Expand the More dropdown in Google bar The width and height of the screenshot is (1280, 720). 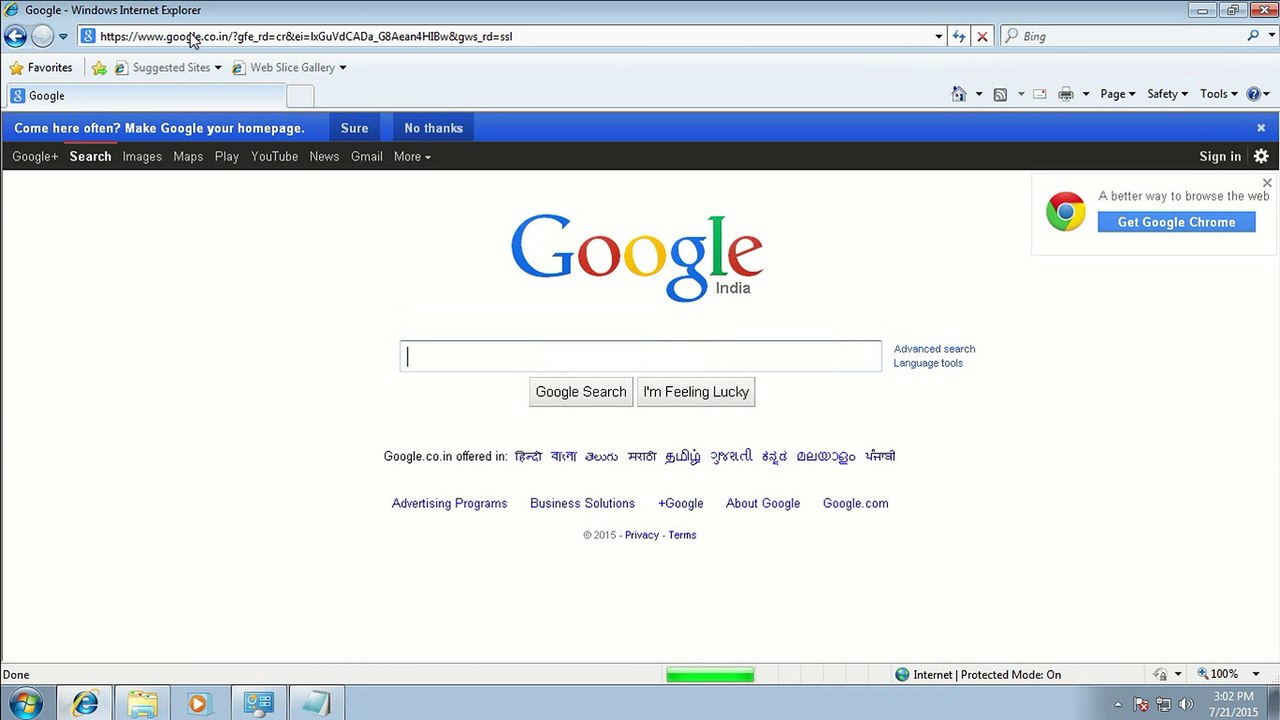point(412,157)
